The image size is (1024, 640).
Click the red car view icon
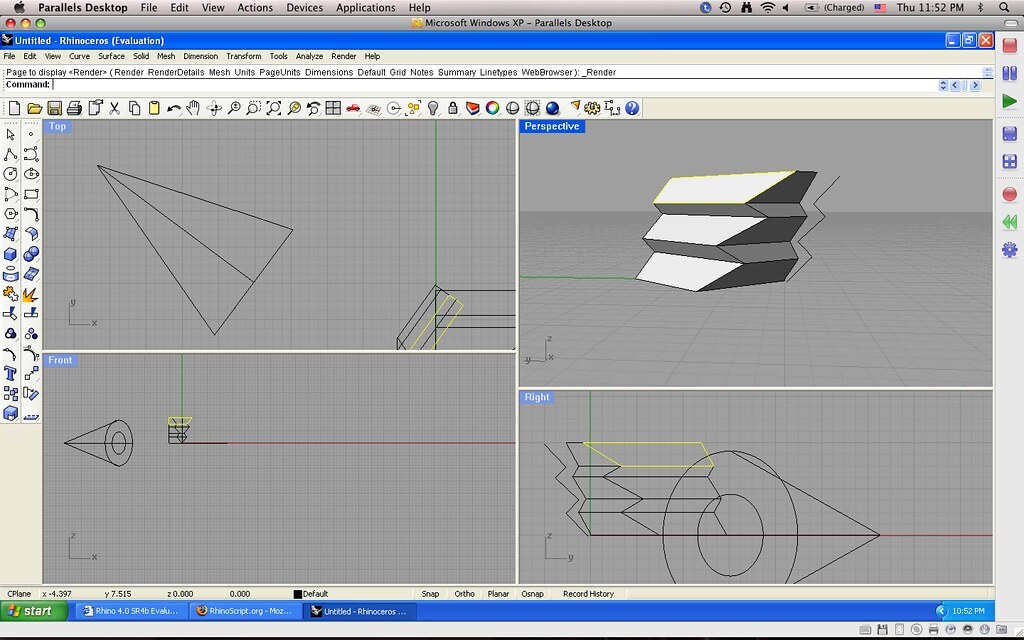[353, 108]
